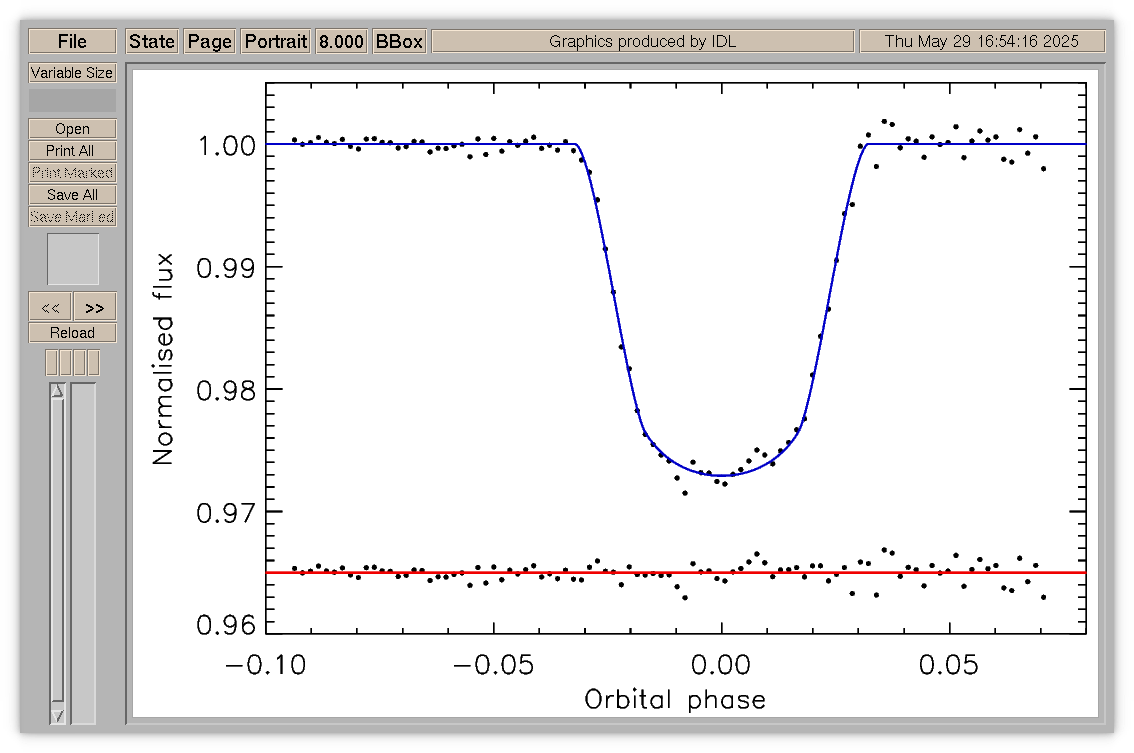Click the Reload button
This screenshot has height=753, width=1134.
coord(72,333)
